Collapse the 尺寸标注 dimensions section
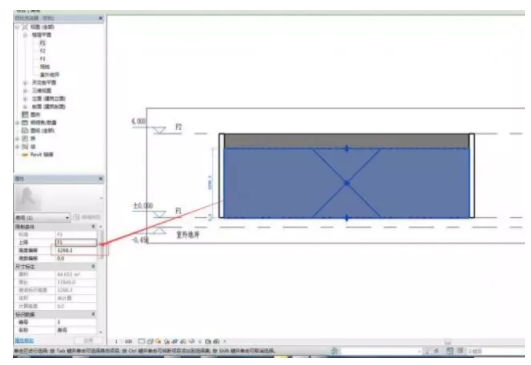Screen dimensions: 531x365 (x=93, y=267)
